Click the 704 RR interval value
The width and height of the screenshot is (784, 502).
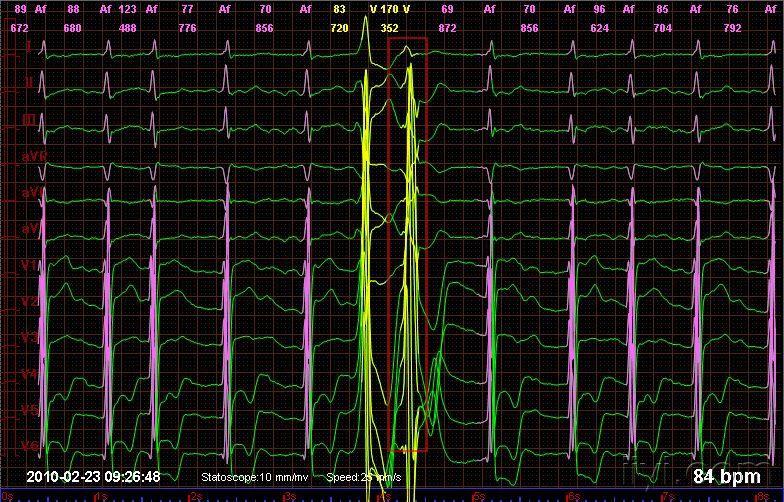(x=662, y=28)
